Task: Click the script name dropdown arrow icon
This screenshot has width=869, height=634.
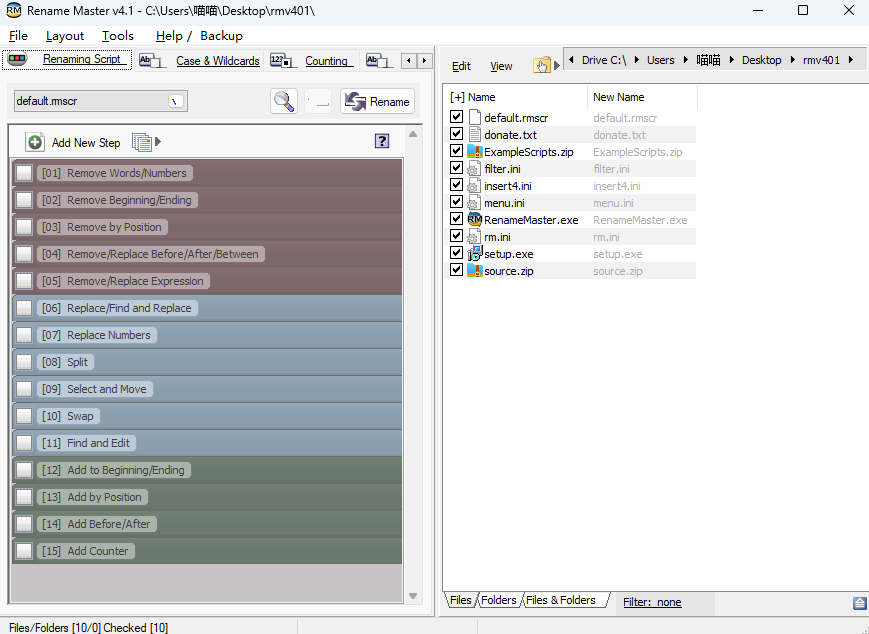Action: tap(176, 101)
